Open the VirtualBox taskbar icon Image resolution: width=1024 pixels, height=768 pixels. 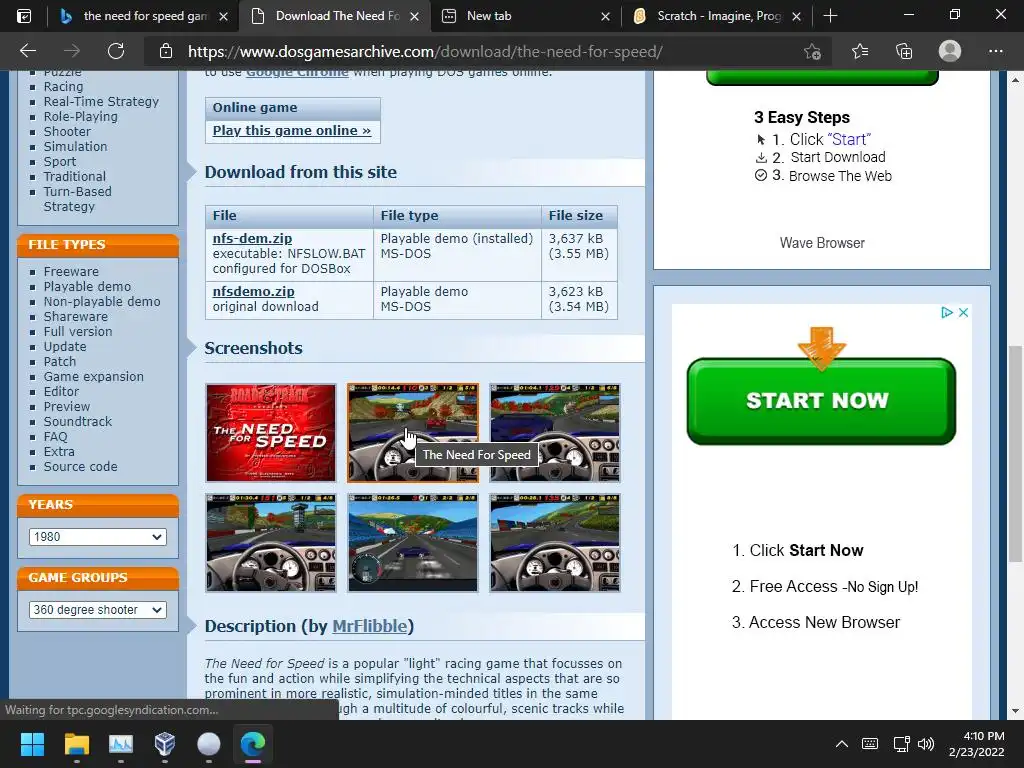[x=165, y=744]
